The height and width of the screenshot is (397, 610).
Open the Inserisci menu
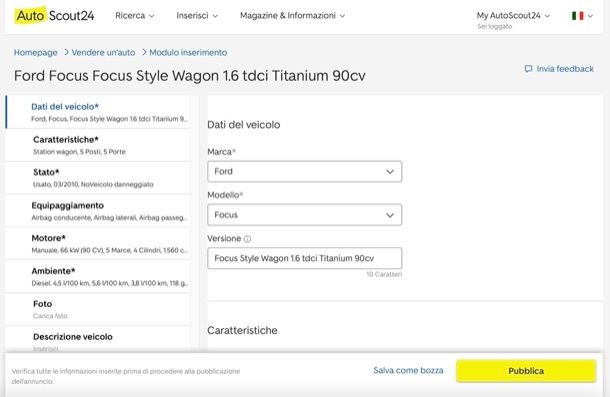click(x=197, y=16)
